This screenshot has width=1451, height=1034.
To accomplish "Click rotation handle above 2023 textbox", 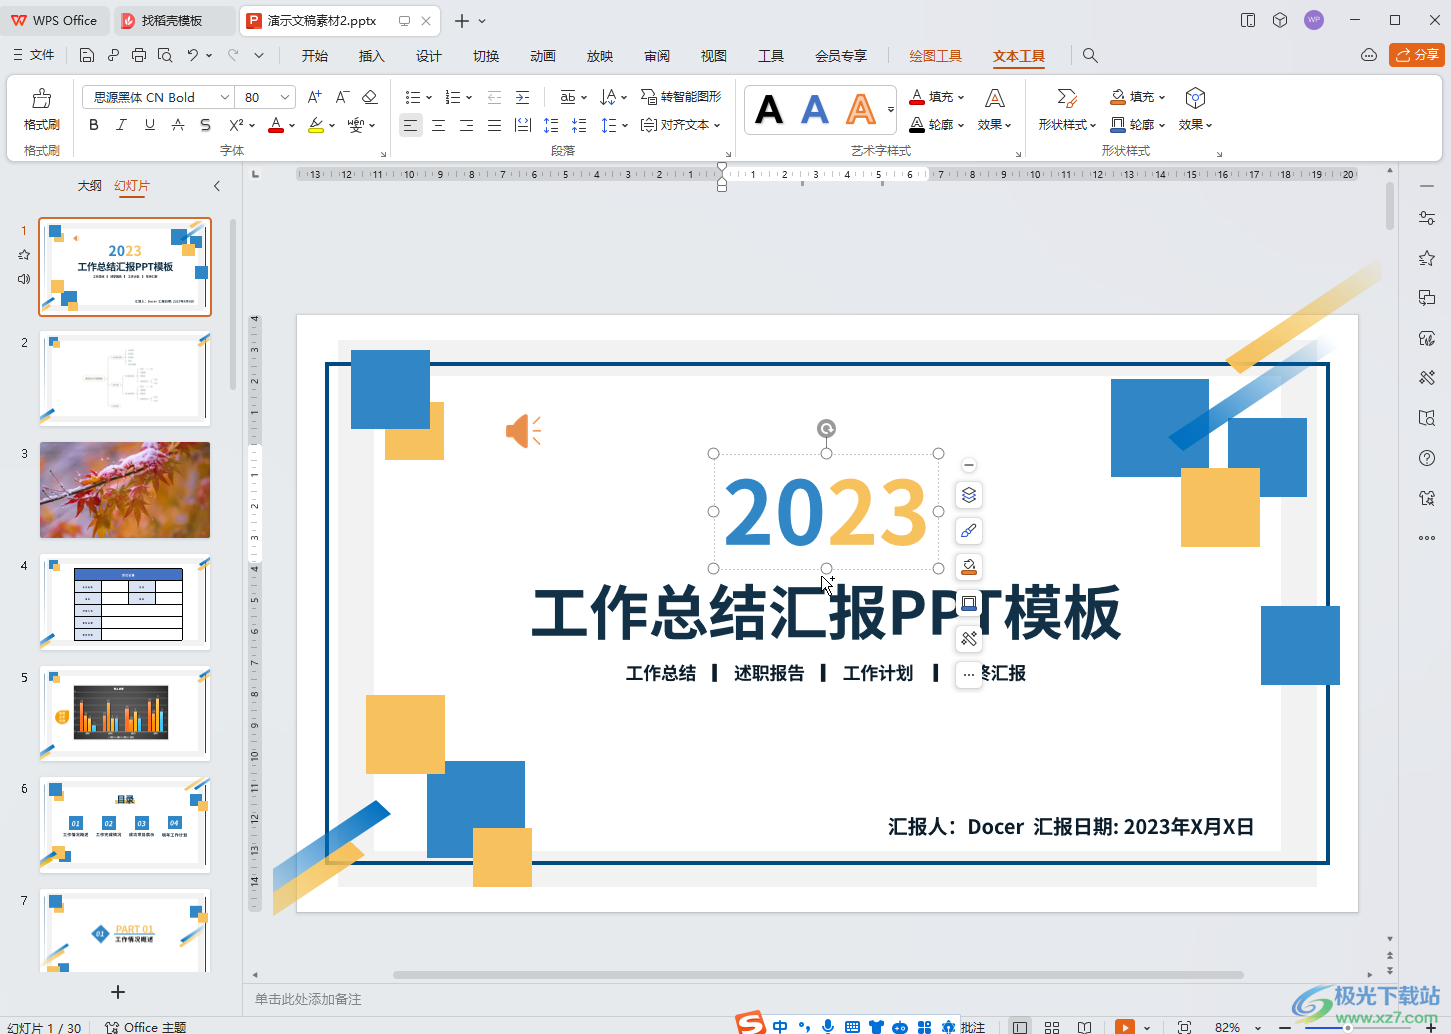I will click(x=826, y=429).
